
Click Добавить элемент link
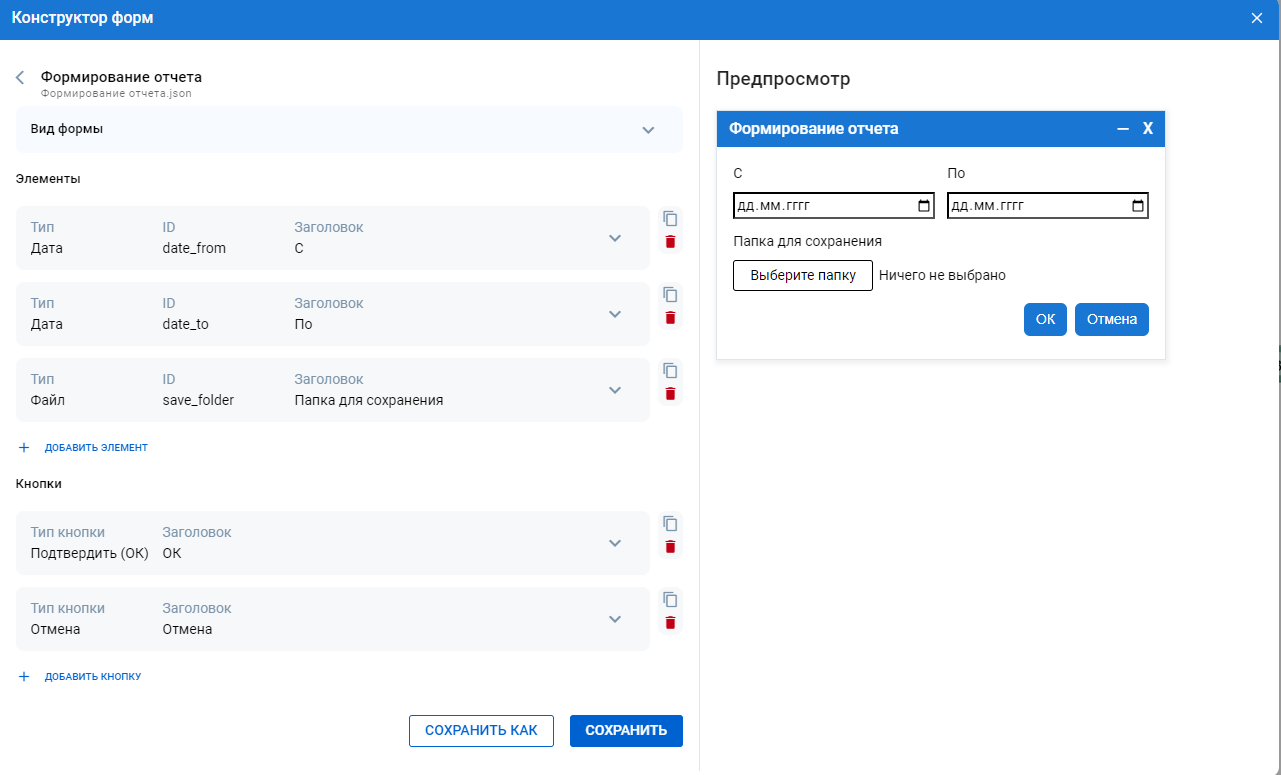click(96, 448)
